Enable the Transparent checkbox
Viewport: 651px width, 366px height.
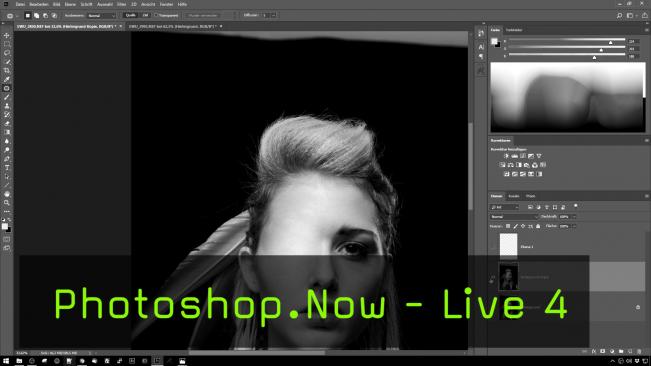(x=157, y=15)
